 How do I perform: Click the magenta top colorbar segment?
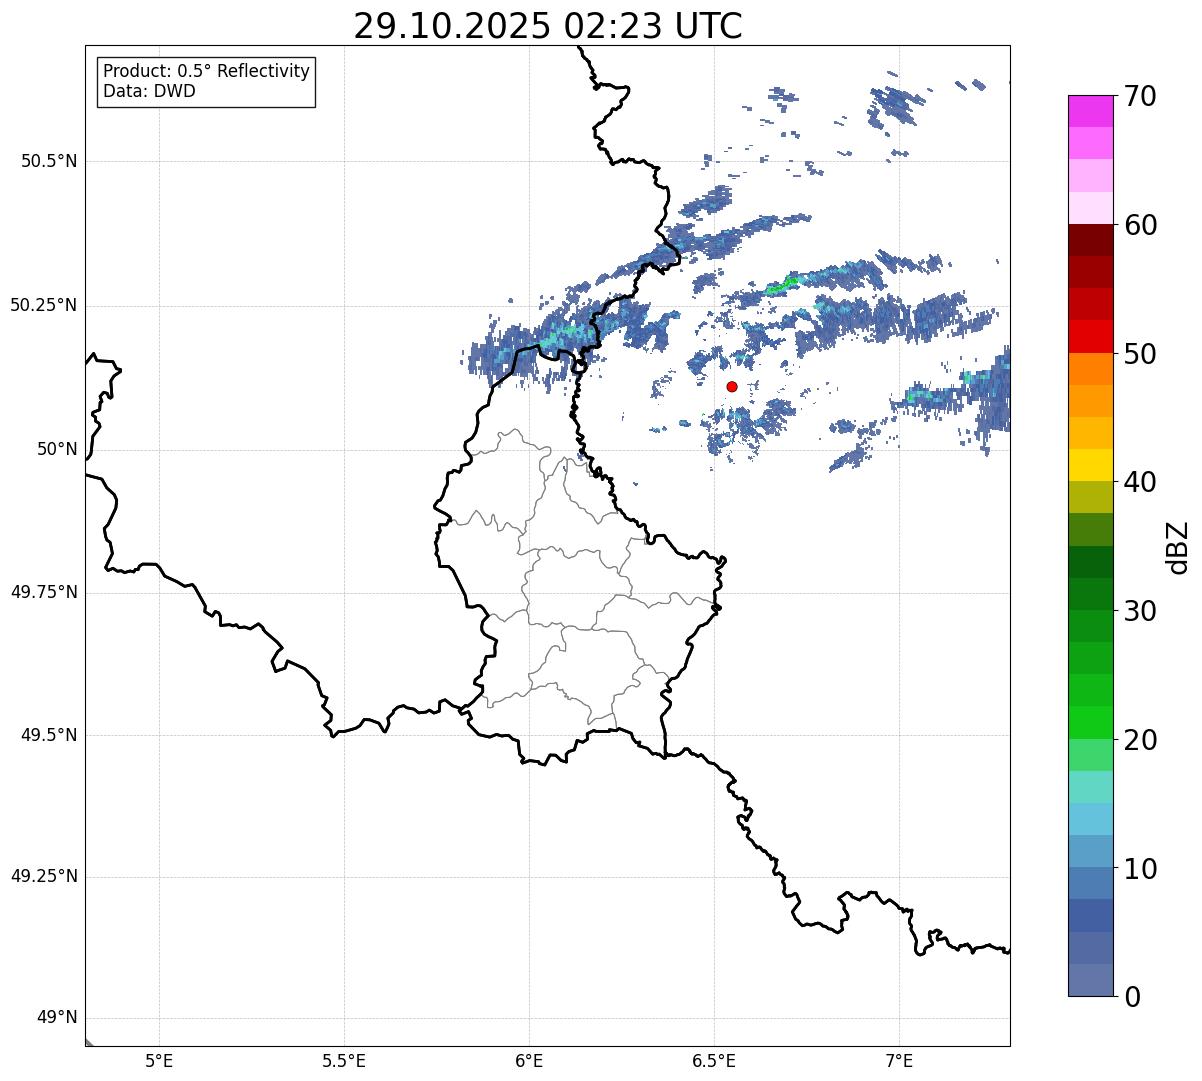click(1090, 111)
